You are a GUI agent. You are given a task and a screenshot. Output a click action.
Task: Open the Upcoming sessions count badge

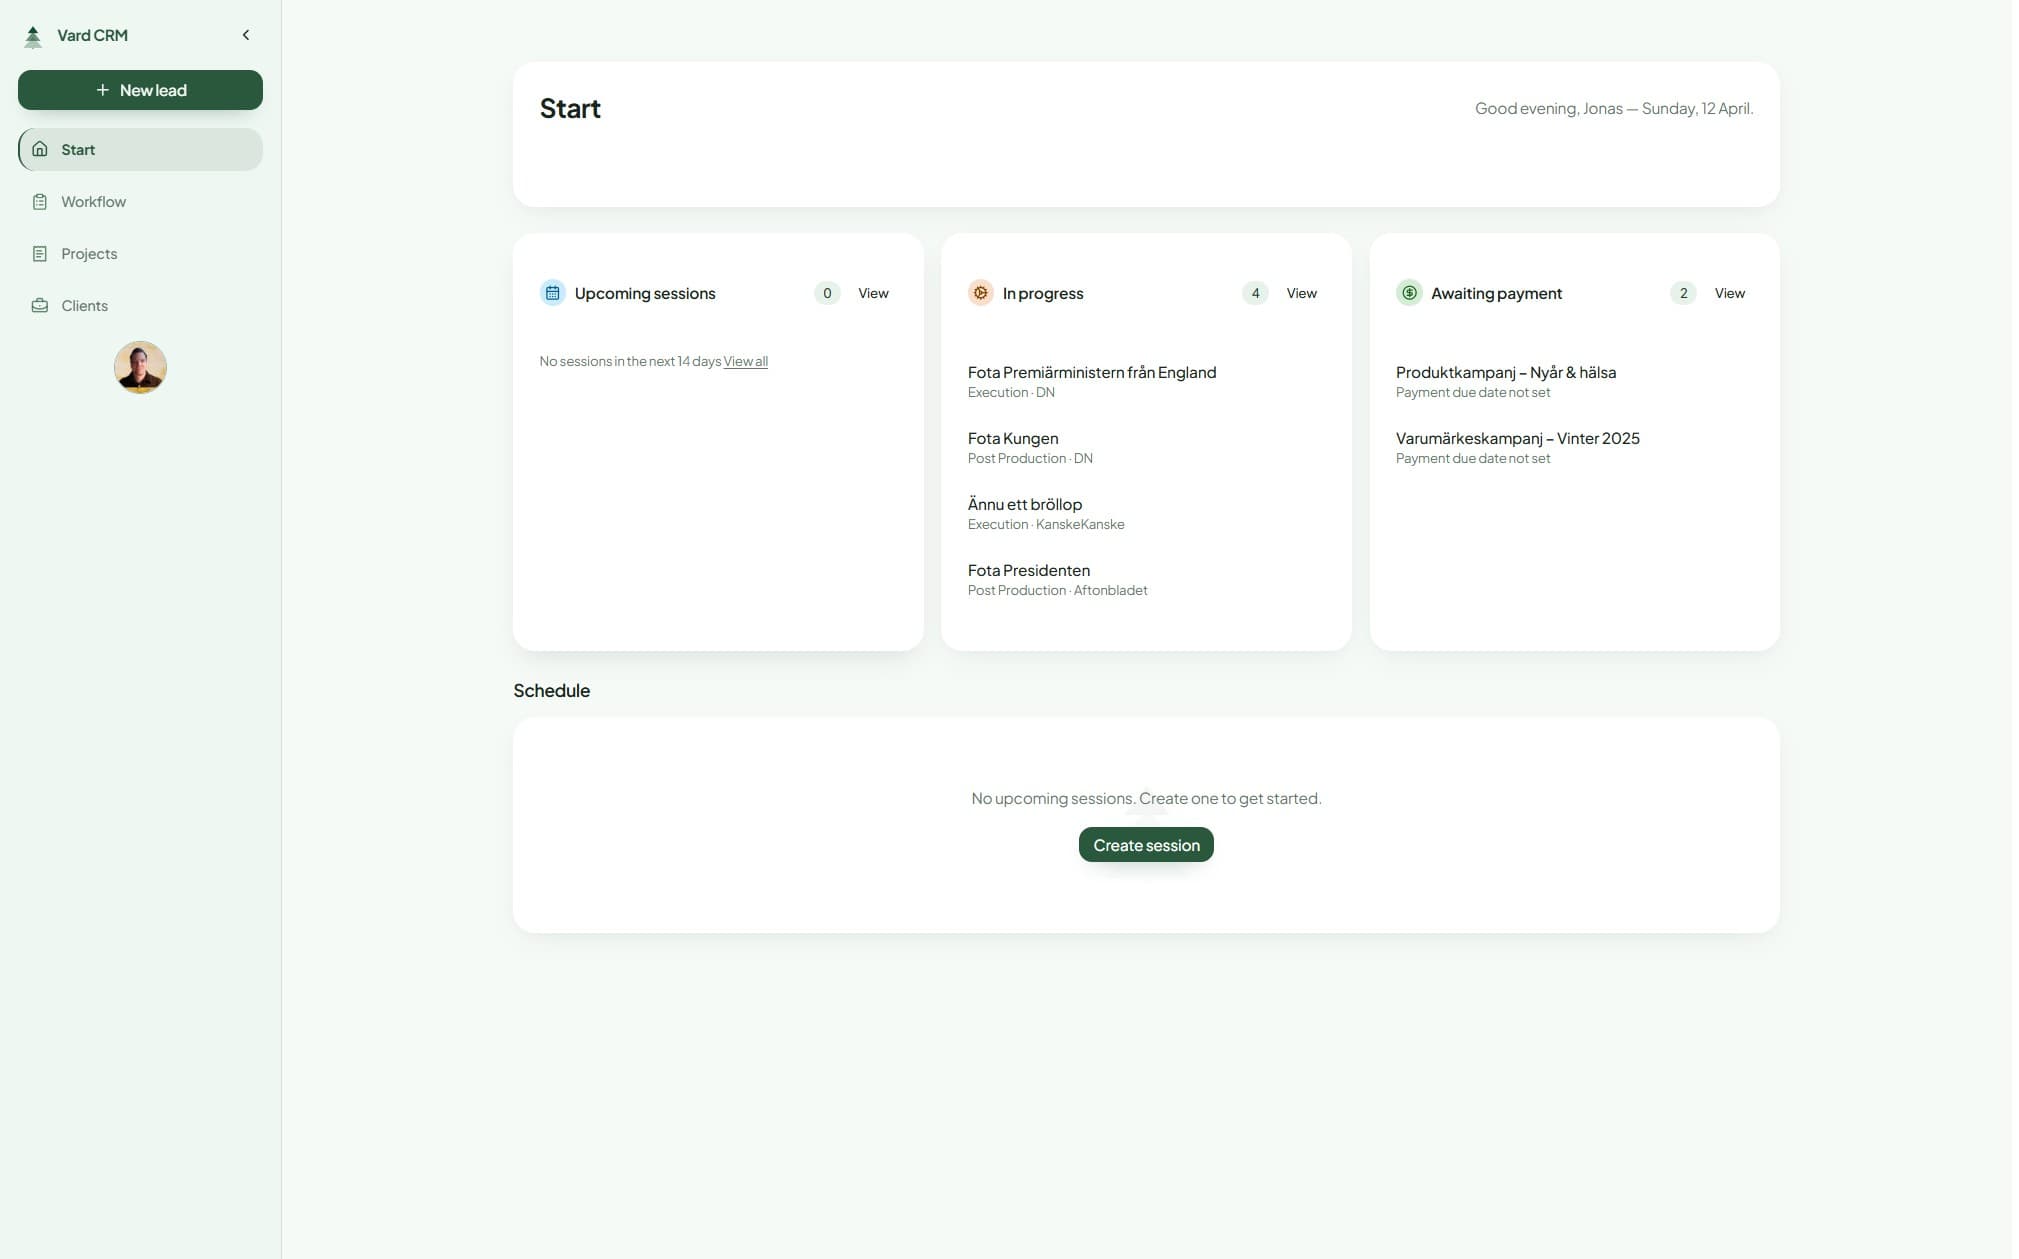click(x=826, y=292)
